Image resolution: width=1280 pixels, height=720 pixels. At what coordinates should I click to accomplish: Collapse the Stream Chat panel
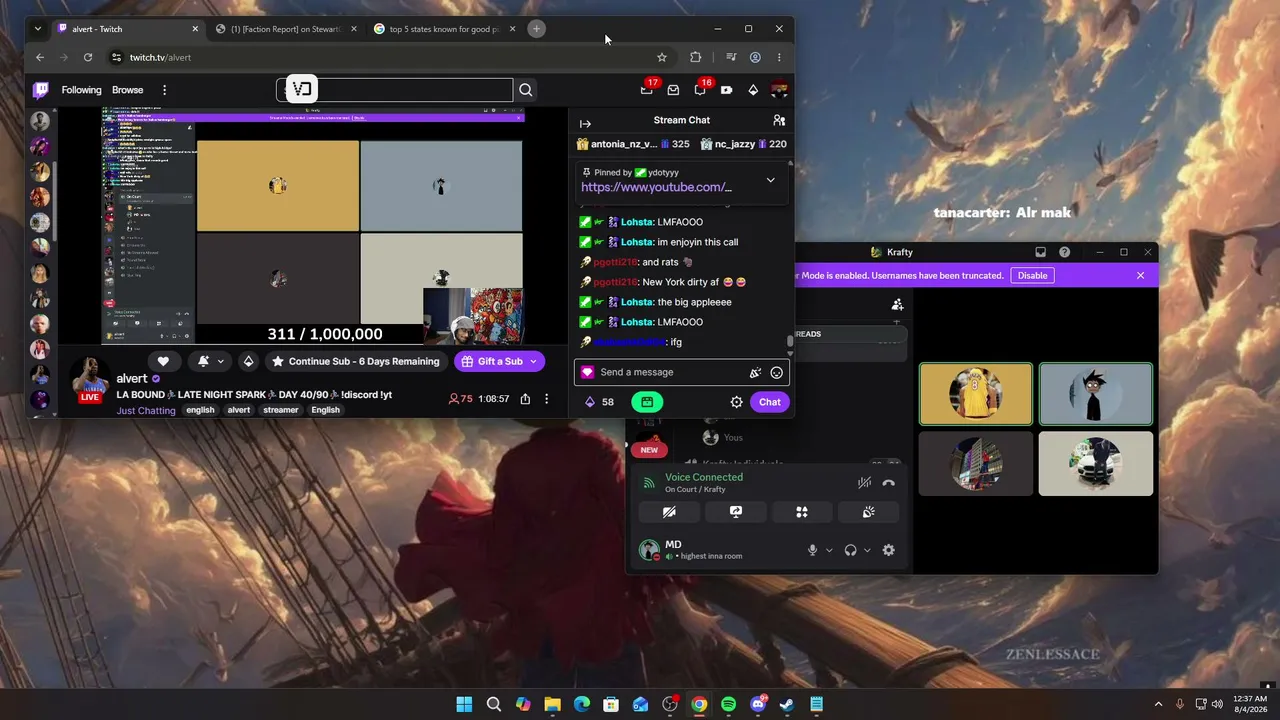[x=586, y=124]
